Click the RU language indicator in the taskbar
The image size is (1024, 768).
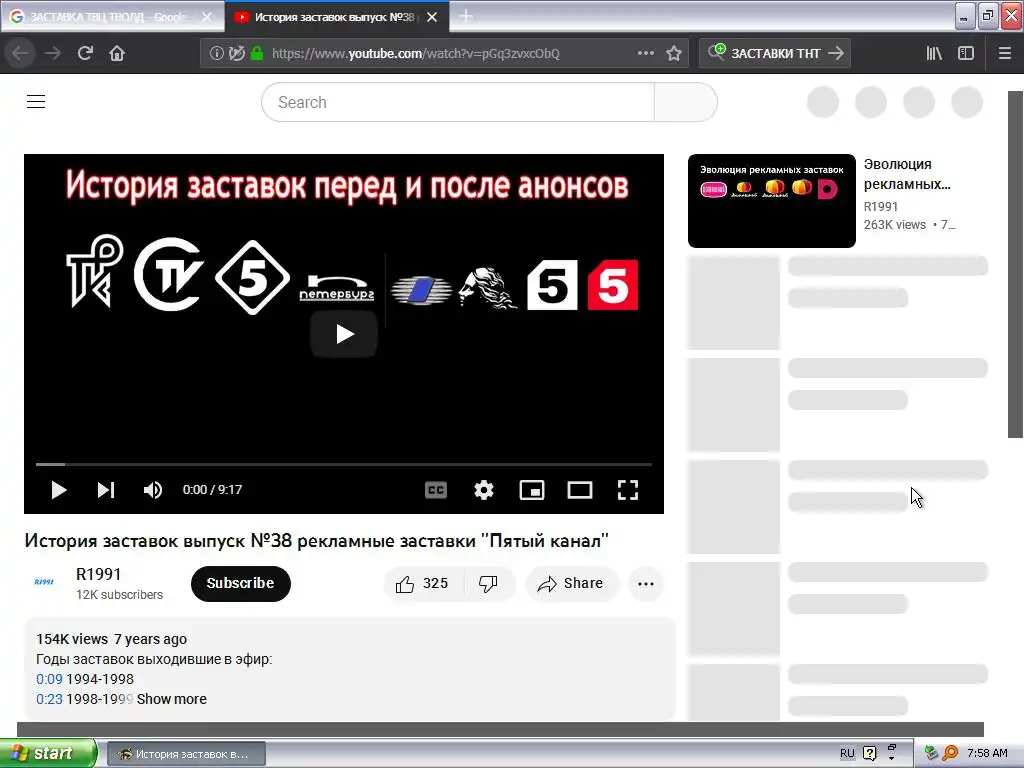pos(847,754)
